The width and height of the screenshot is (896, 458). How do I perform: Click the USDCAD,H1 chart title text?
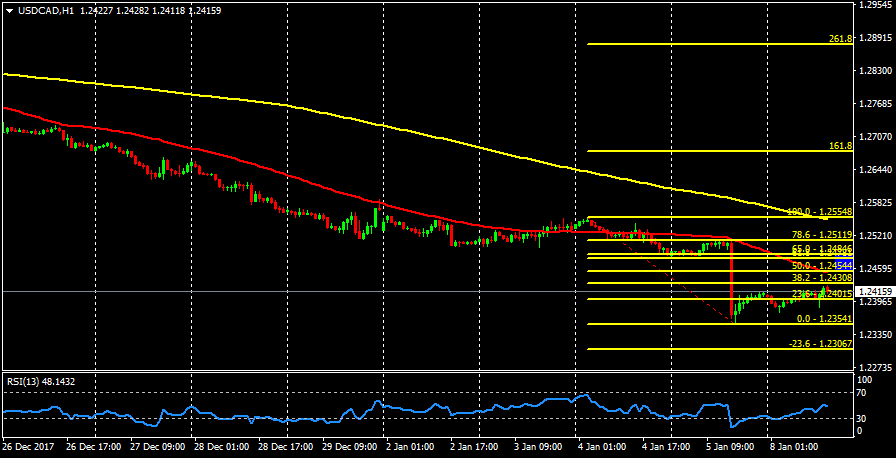click(x=45, y=10)
